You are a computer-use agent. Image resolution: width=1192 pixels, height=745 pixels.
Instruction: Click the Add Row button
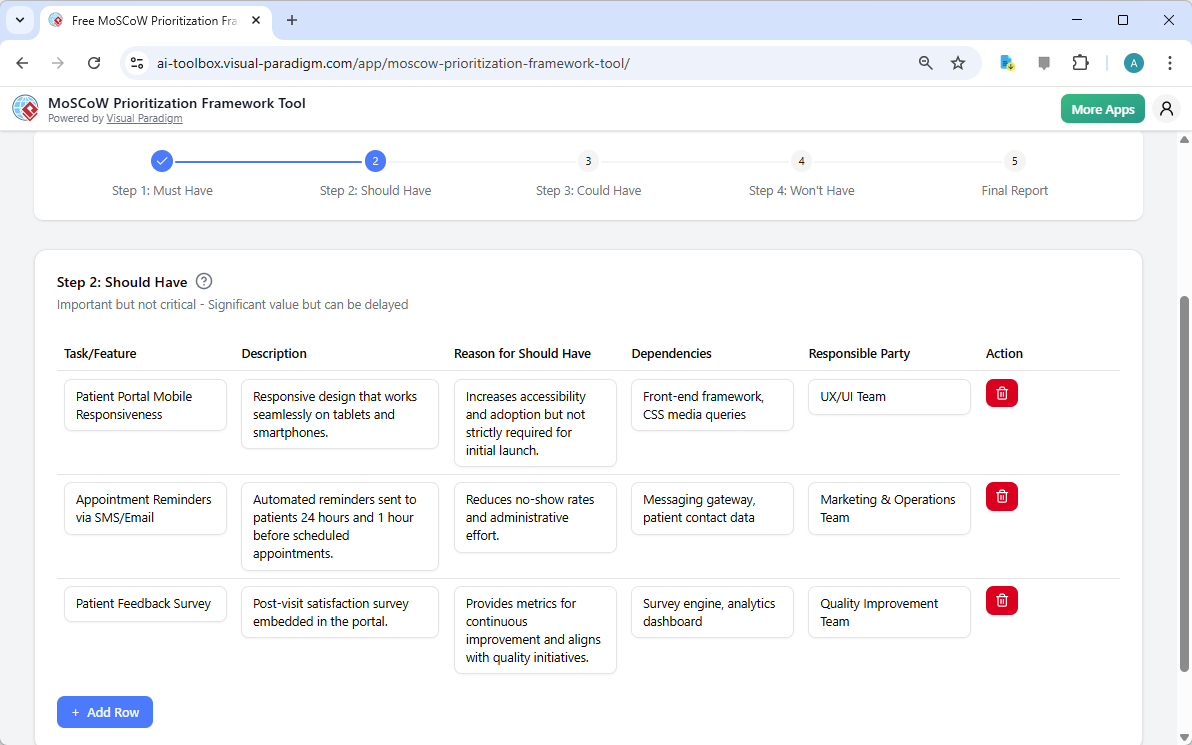104,712
